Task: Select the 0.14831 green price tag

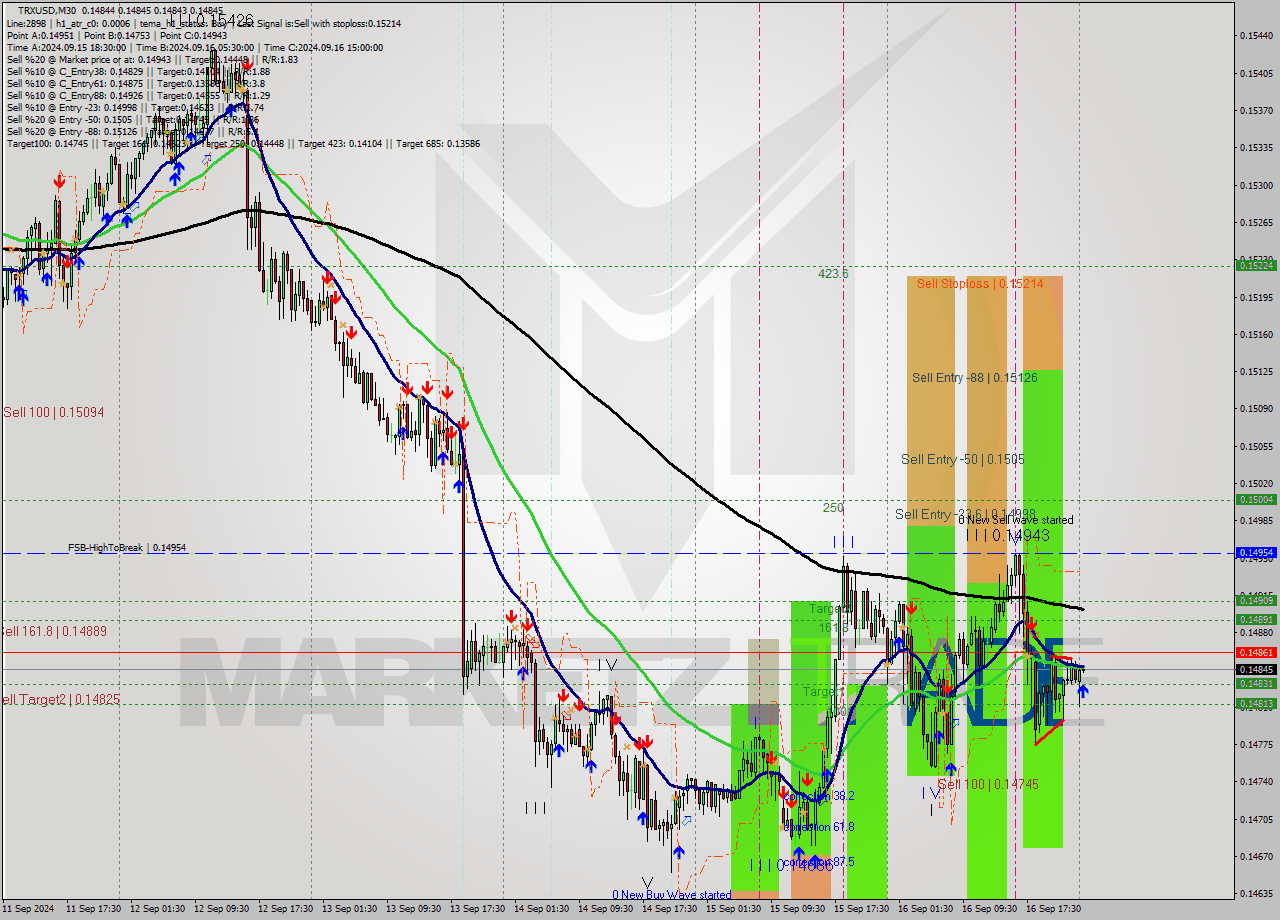Action: 1256,684
